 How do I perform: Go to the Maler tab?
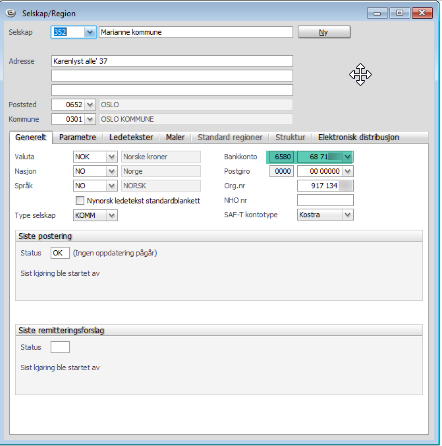(x=175, y=137)
